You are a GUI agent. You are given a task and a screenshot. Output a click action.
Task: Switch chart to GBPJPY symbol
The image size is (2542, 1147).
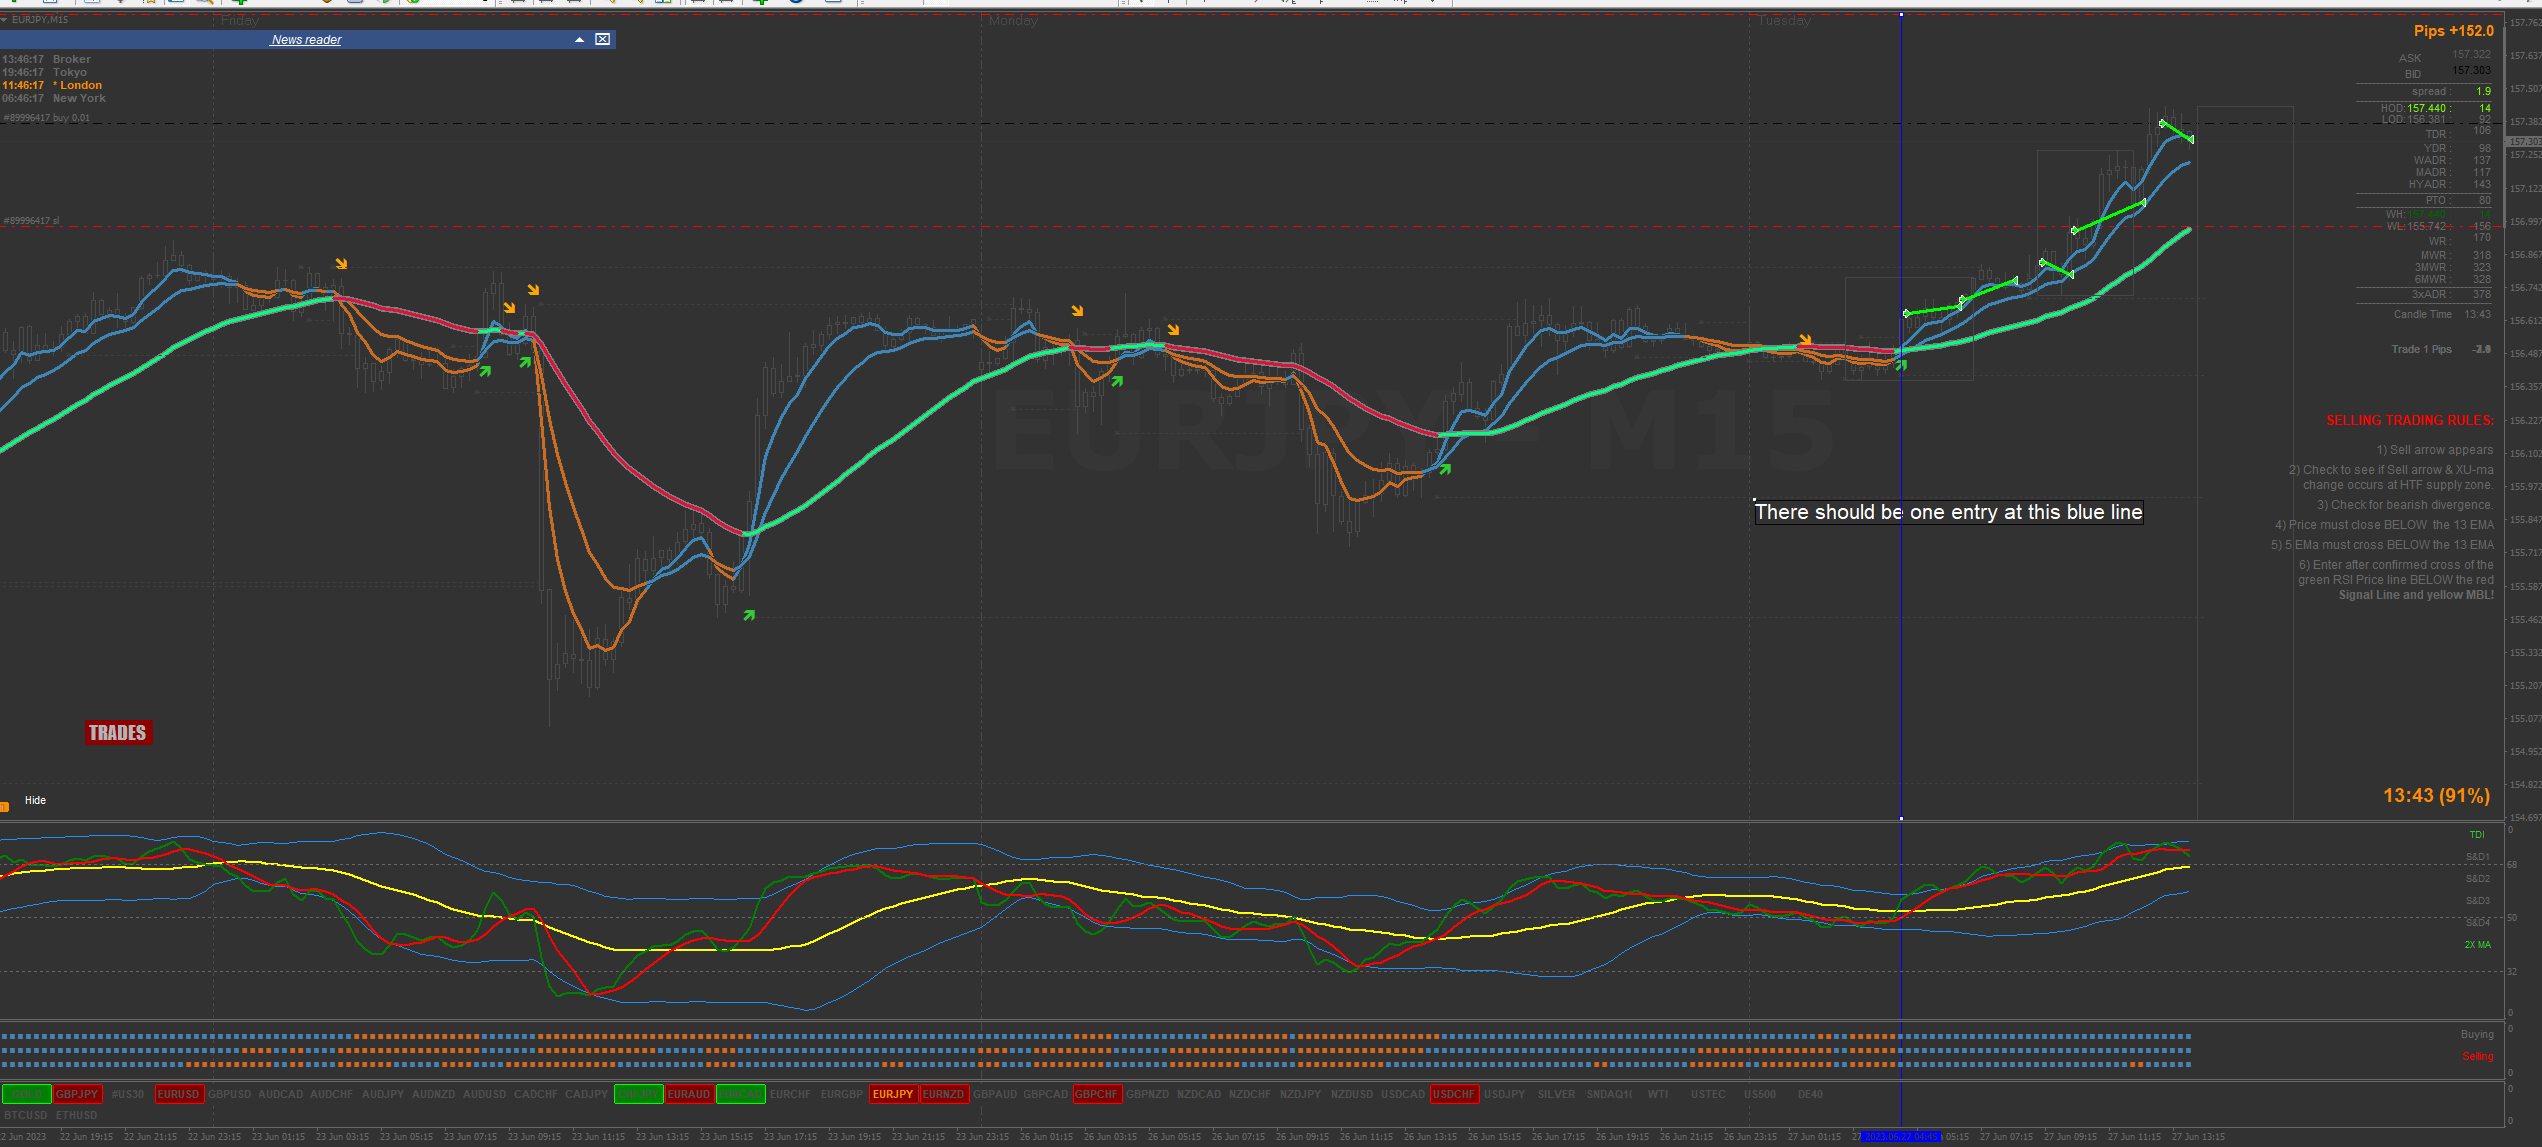point(77,1094)
